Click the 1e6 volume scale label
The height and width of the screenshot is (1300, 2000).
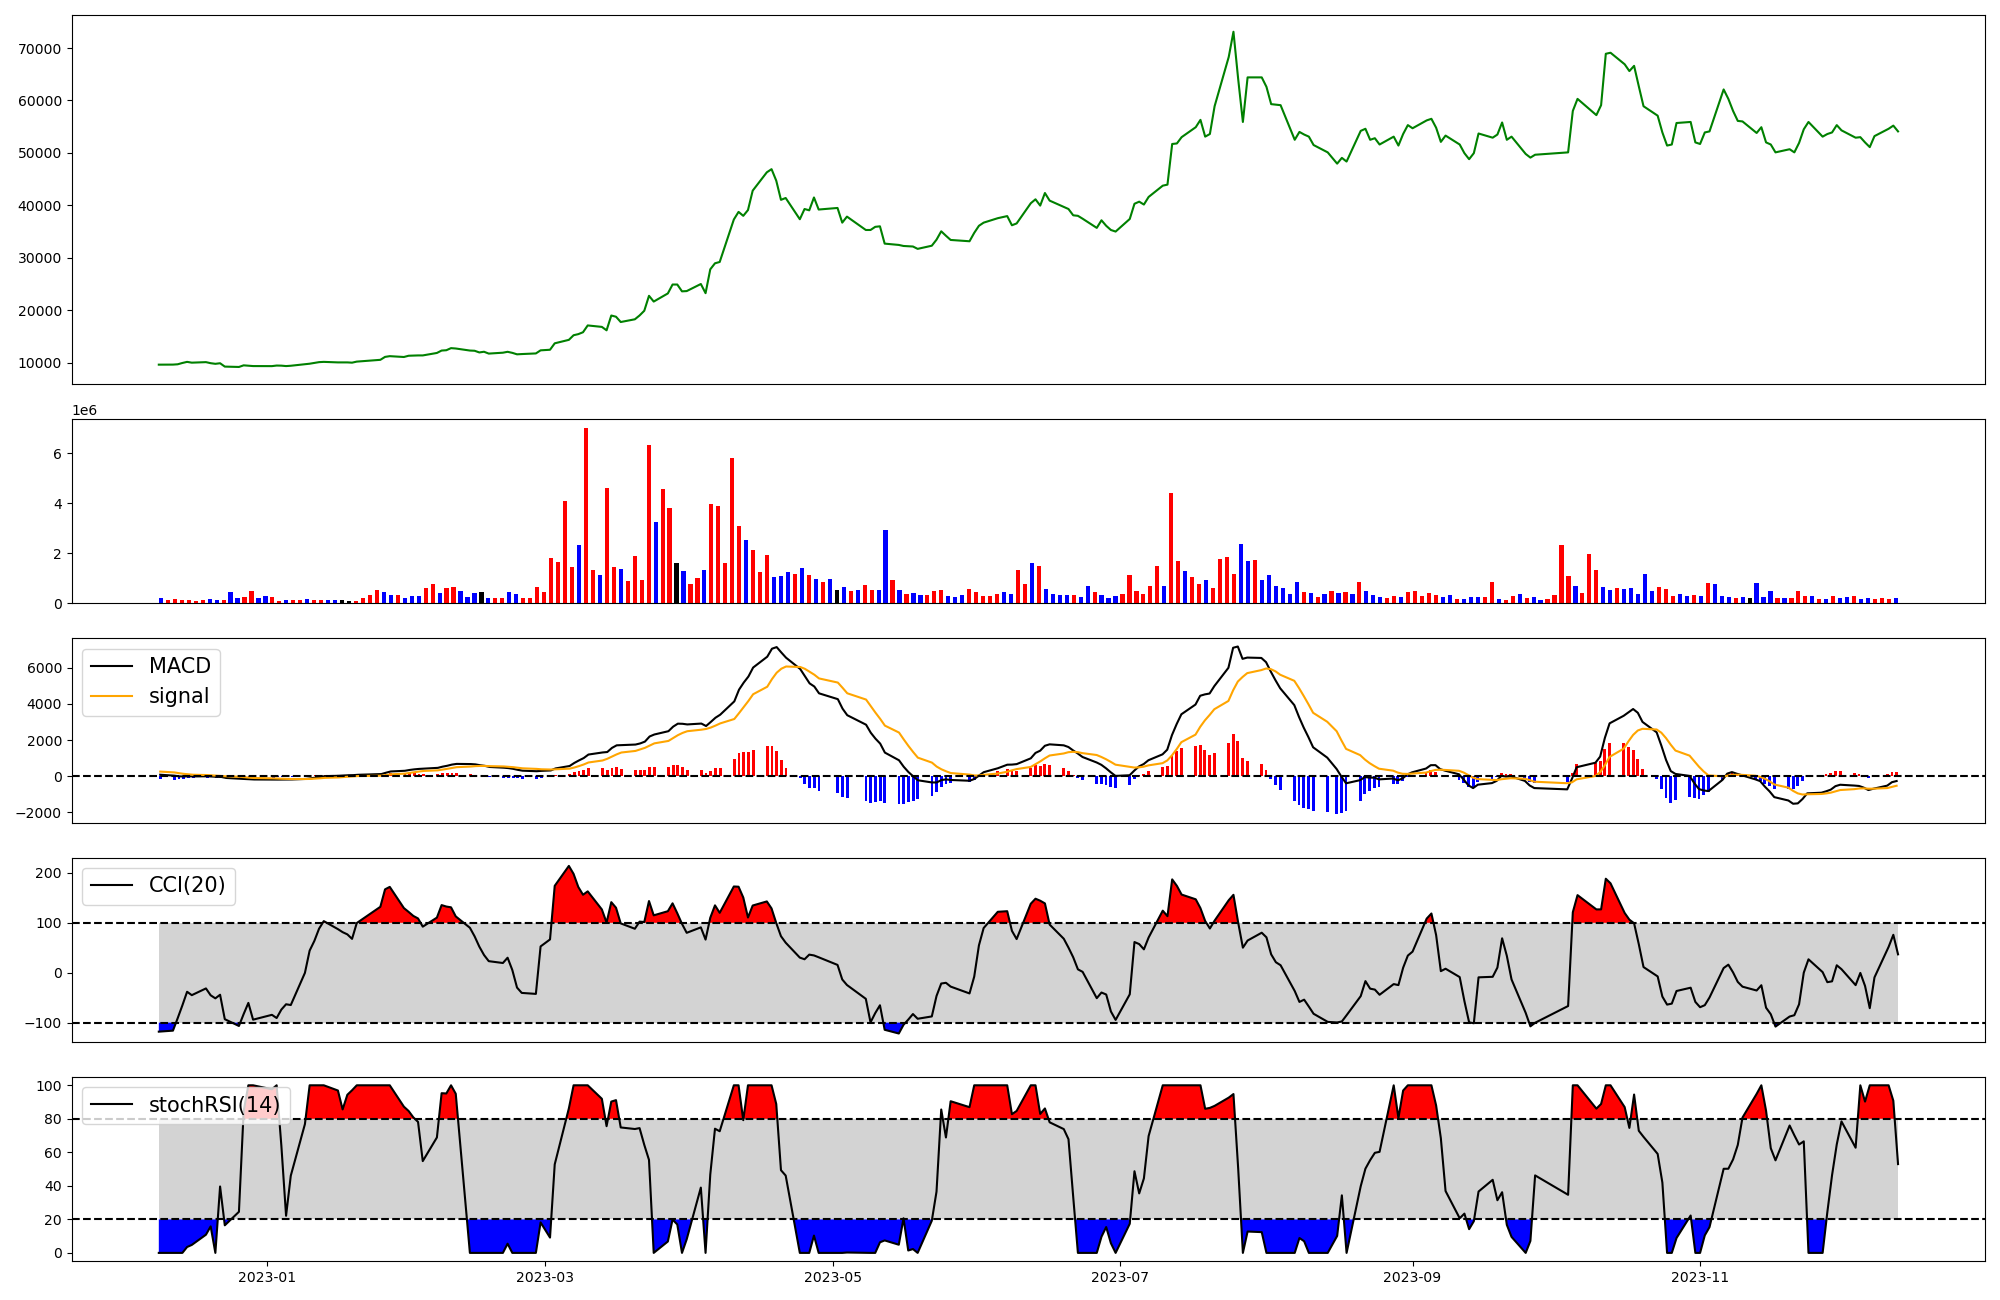pos(84,411)
